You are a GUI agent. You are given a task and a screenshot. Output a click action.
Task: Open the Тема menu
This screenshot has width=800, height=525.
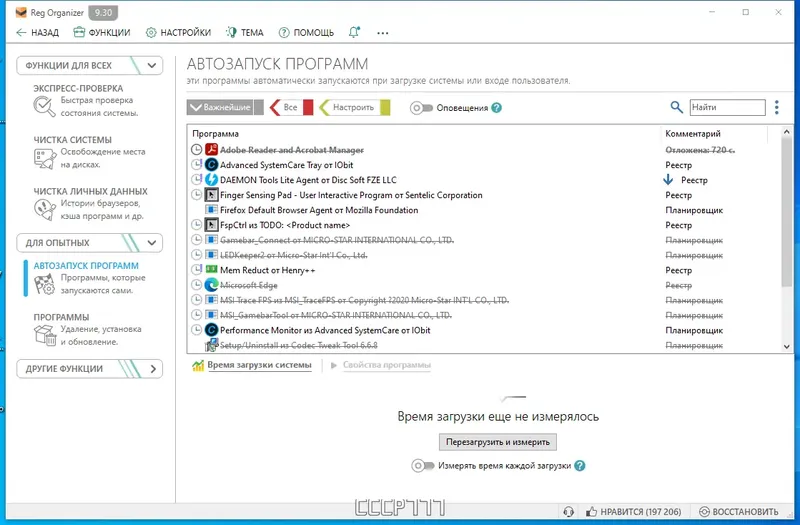[x=245, y=33]
